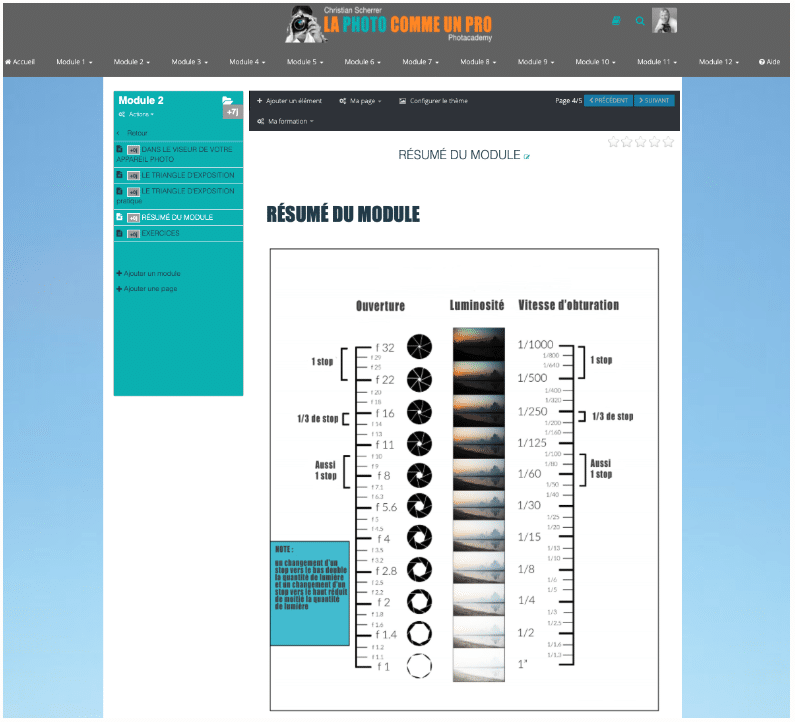Viewport: 795px width, 722px height.
Task: Open Le triangle d'exposition pratique page
Action: pos(178,196)
